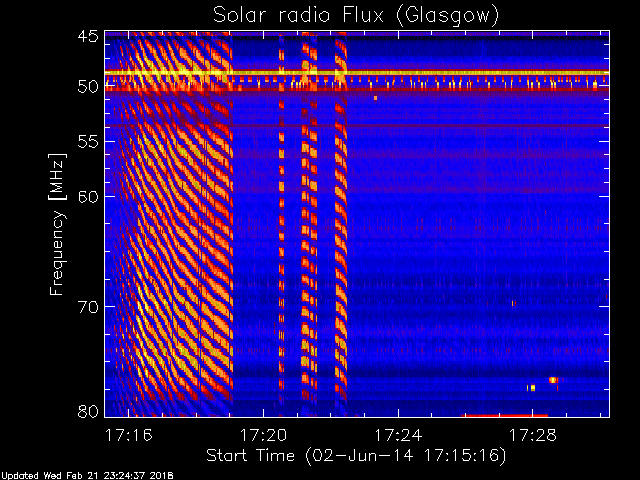Click the 80 MHz frequency tick label
This screenshot has width=640, height=480.
tap(88, 411)
